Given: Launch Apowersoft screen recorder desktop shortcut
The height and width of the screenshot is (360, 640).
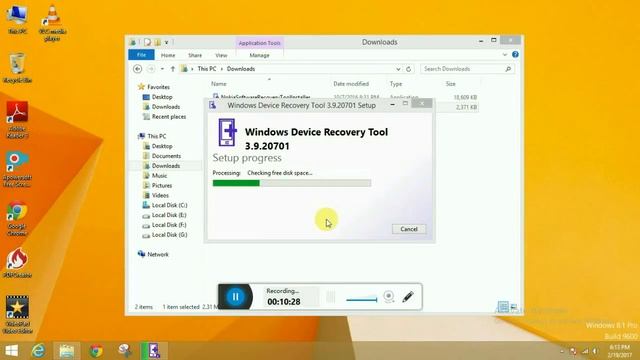Looking at the screenshot, I should point(17,169).
